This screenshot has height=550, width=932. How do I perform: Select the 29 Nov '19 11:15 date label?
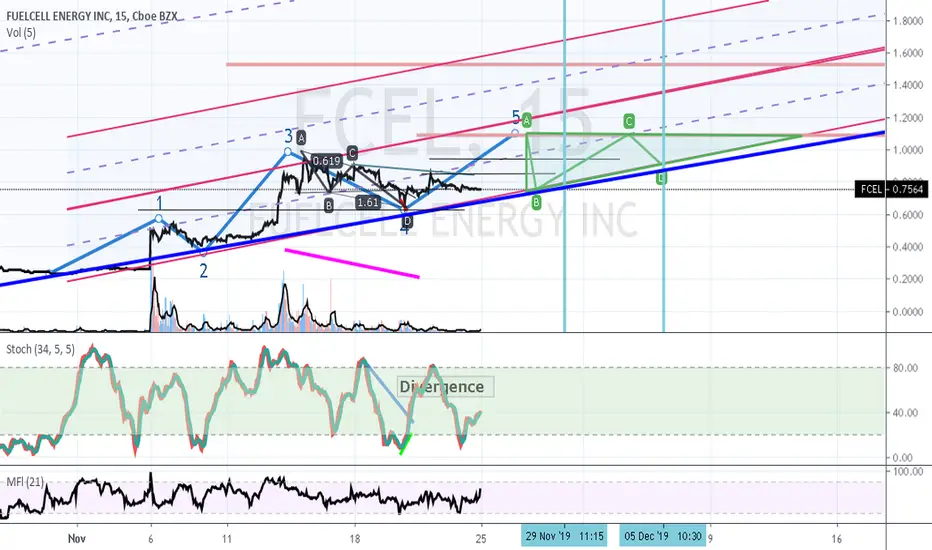click(x=565, y=536)
